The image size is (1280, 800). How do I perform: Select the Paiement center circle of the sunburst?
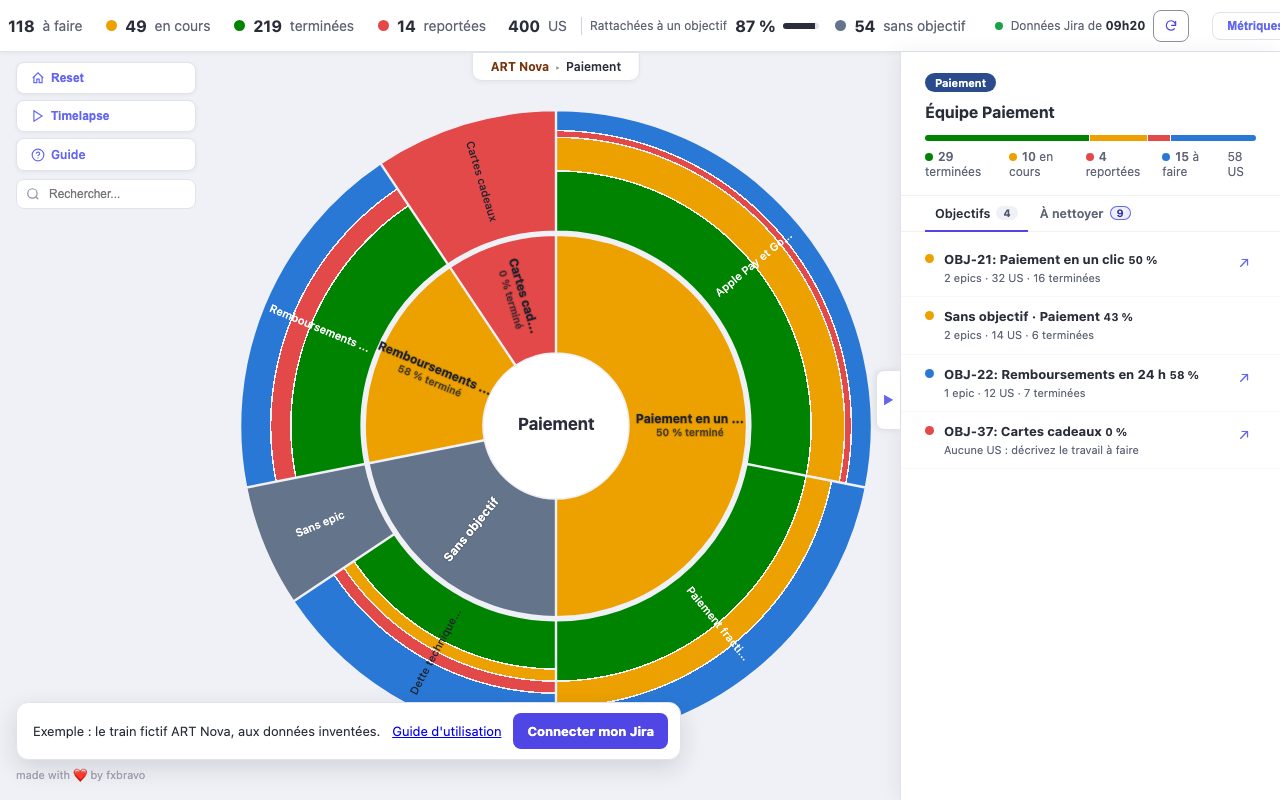[x=556, y=424]
